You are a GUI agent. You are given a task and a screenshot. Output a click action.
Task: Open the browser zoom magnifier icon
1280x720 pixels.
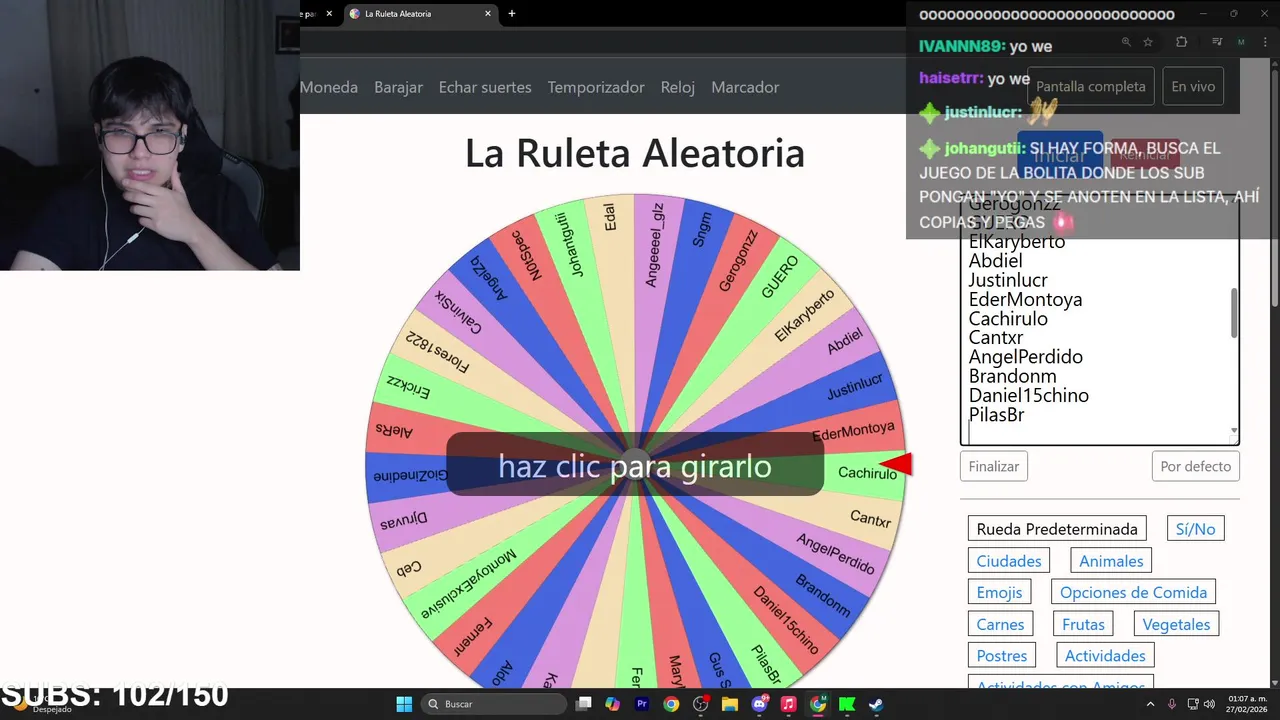pos(1126,42)
